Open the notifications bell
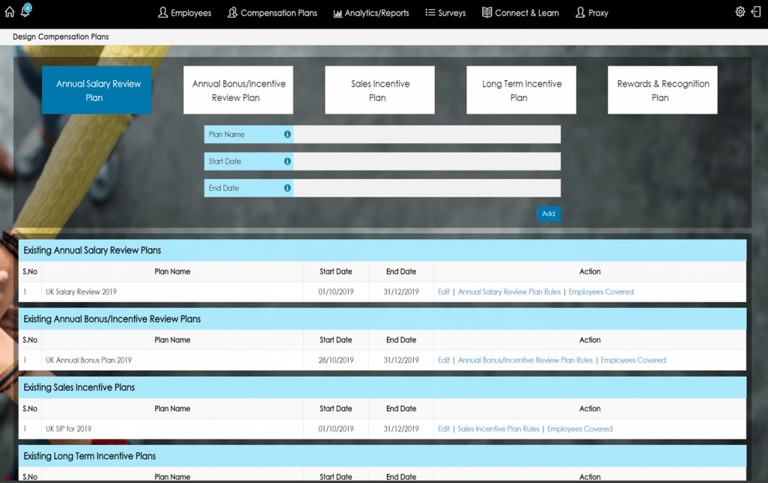This screenshot has width=768, height=483. click(x=26, y=12)
